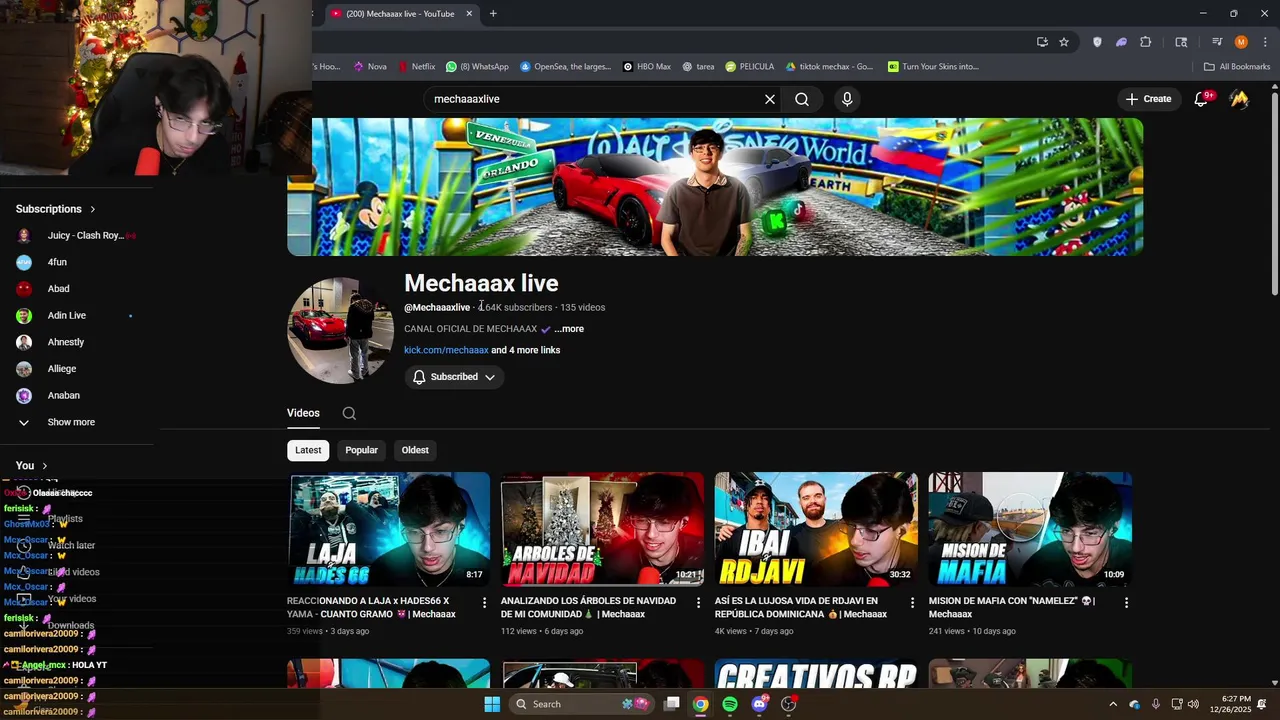Screen dimensions: 1280x720
Task: Select the Oldest filter chip
Action: [415, 450]
